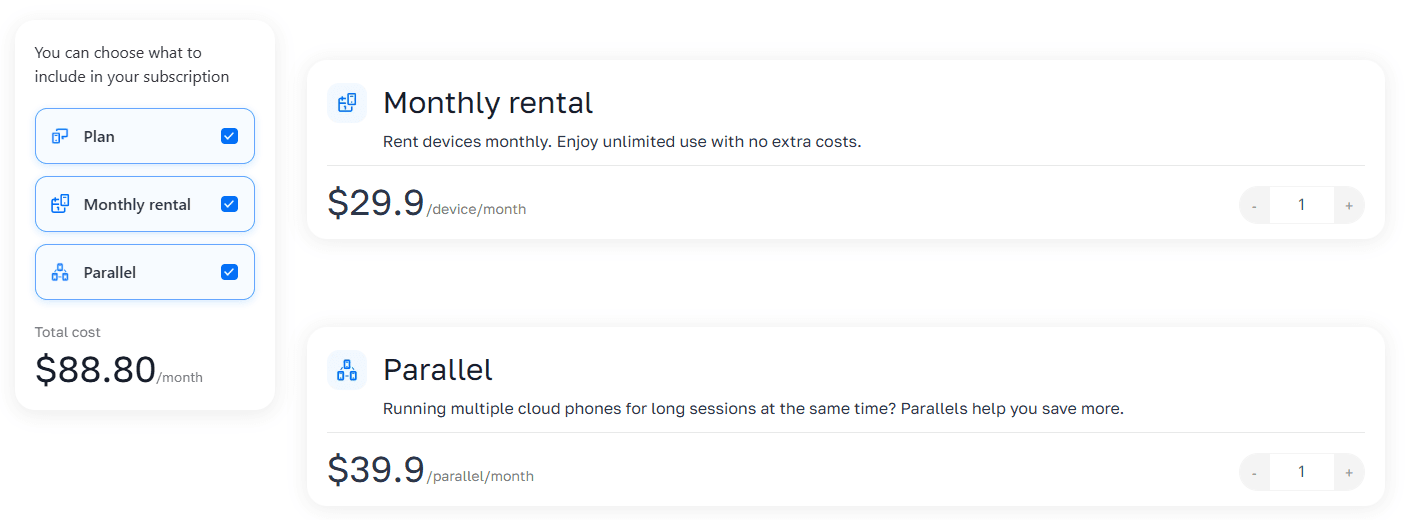Image resolution: width=1410 pixels, height=520 pixels.
Task: Increase the Monthly rental device quantity
Action: click(1349, 205)
